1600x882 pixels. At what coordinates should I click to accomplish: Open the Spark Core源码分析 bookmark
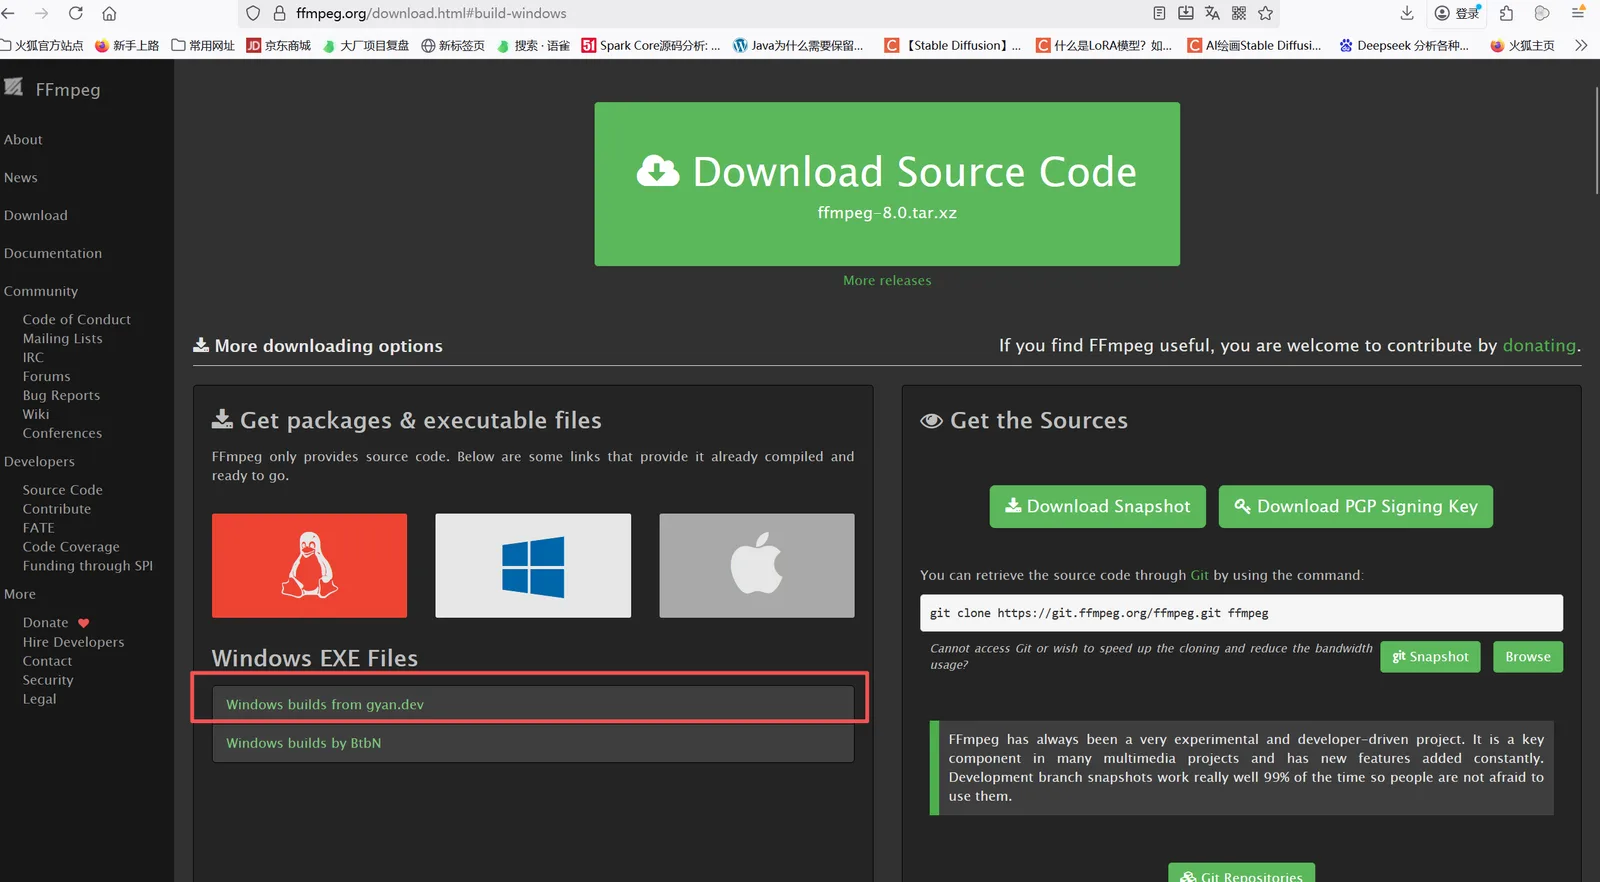[x=651, y=45]
